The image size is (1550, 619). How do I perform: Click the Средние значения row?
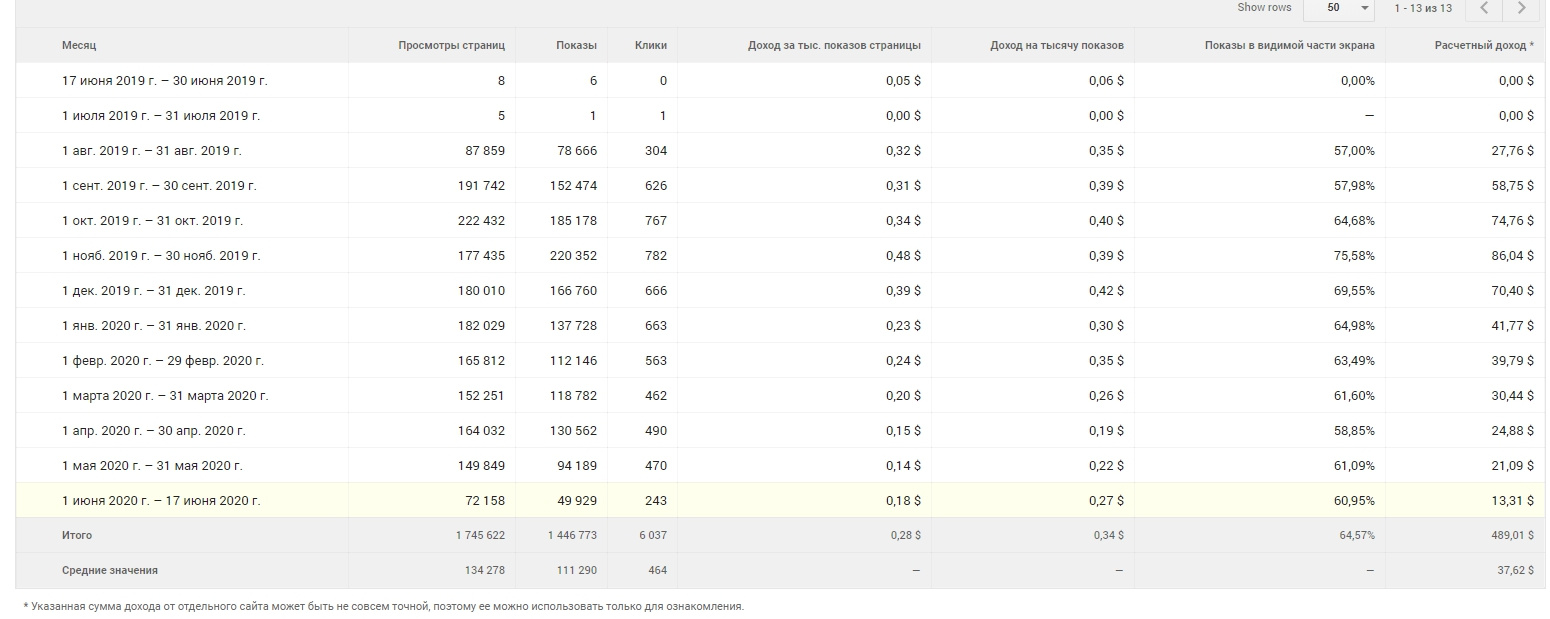(x=110, y=570)
